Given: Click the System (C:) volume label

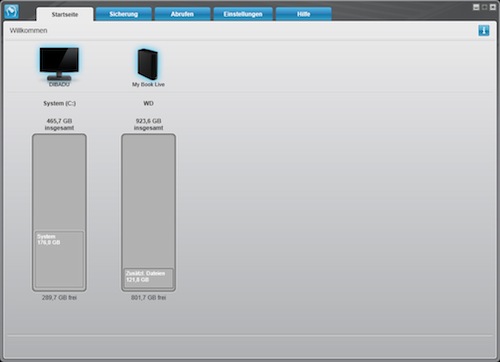Looking at the screenshot, I should [59, 103].
